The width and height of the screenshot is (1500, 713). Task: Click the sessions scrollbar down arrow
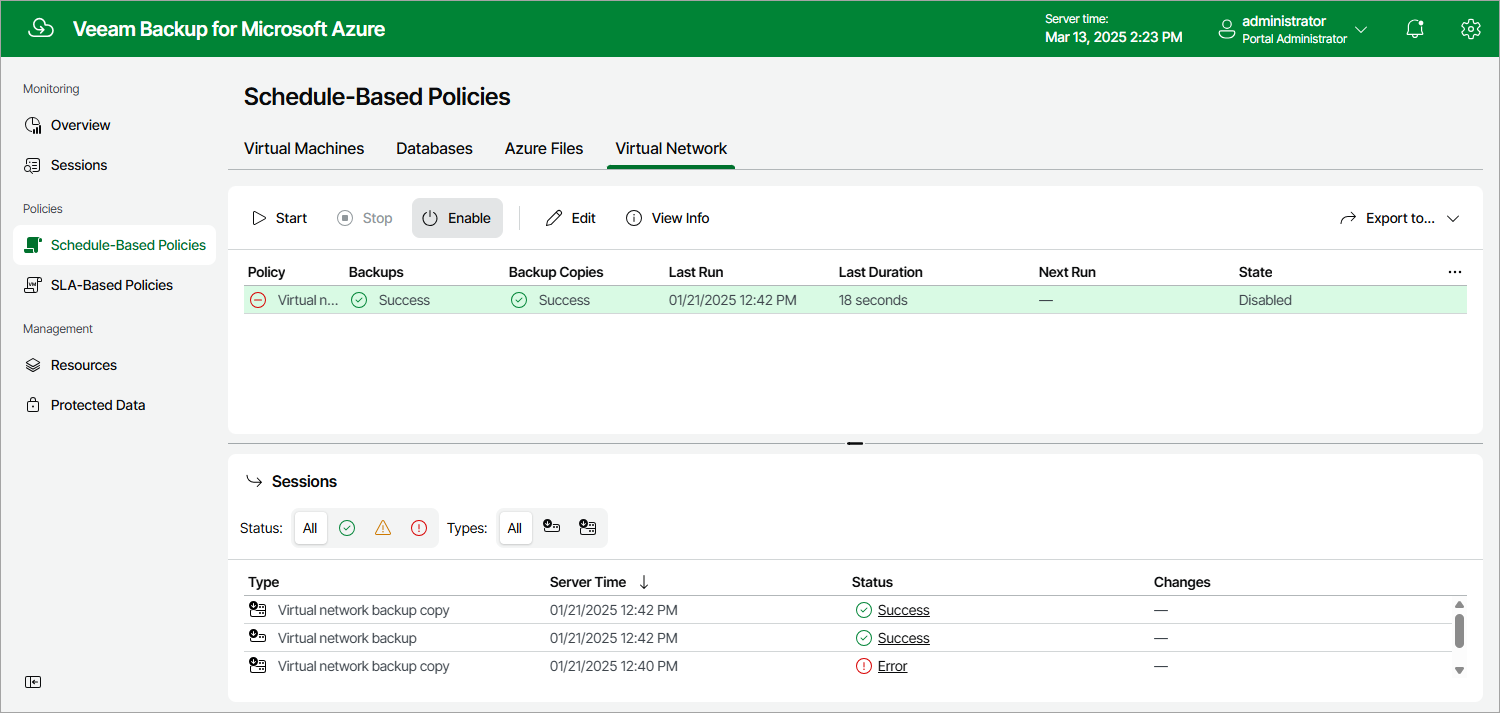(x=1459, y=671)
